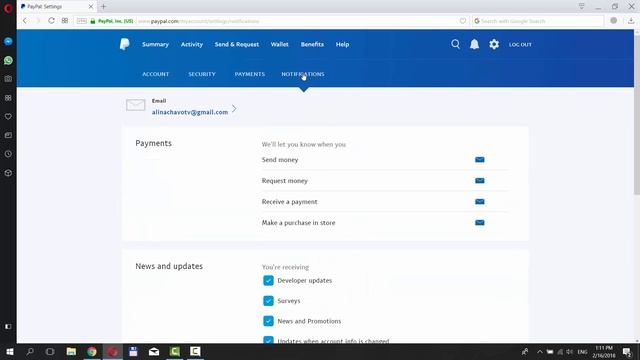Open Task View on taskbar
Viewport: 640px width, 360px height.
(50, 352)
